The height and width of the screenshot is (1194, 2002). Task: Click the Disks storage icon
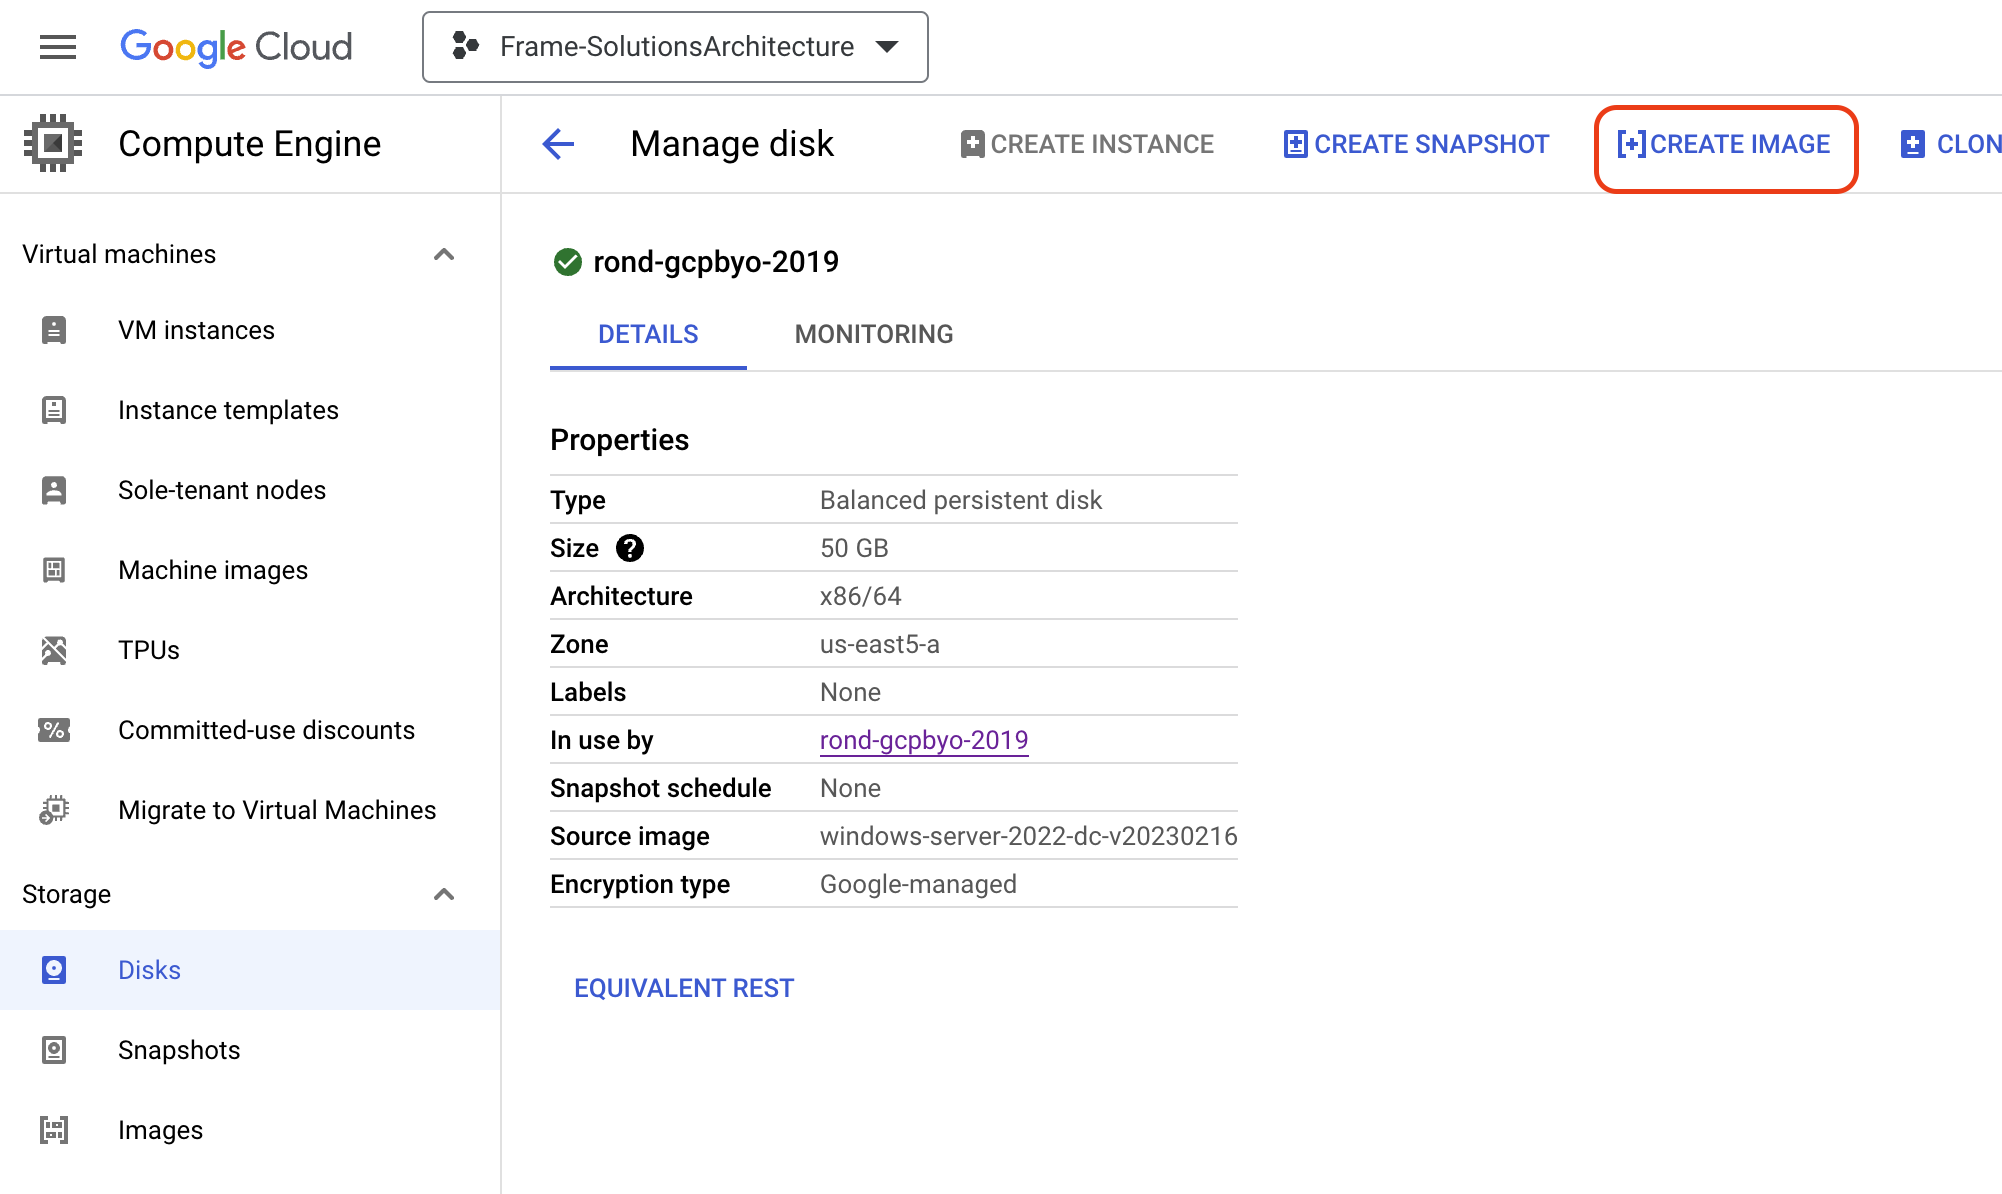point(53,969)
